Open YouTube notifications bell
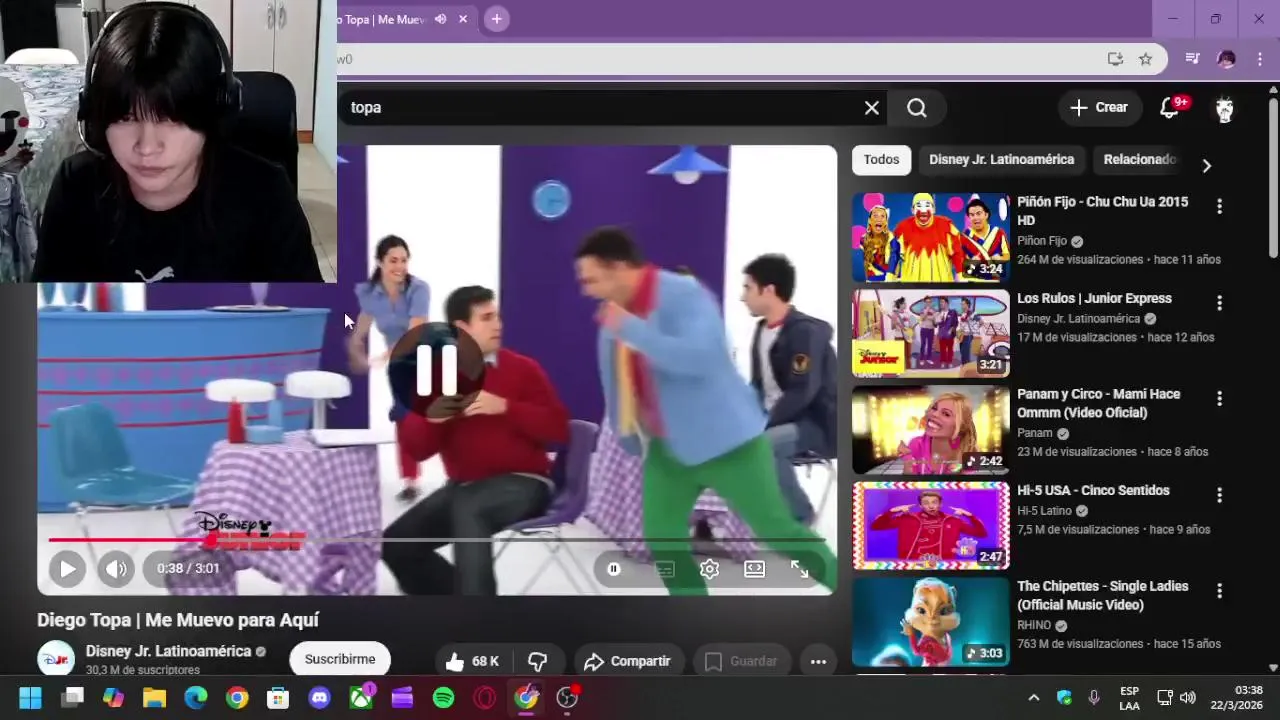The image size is (1280, 720). click(x=1169, y=108)
